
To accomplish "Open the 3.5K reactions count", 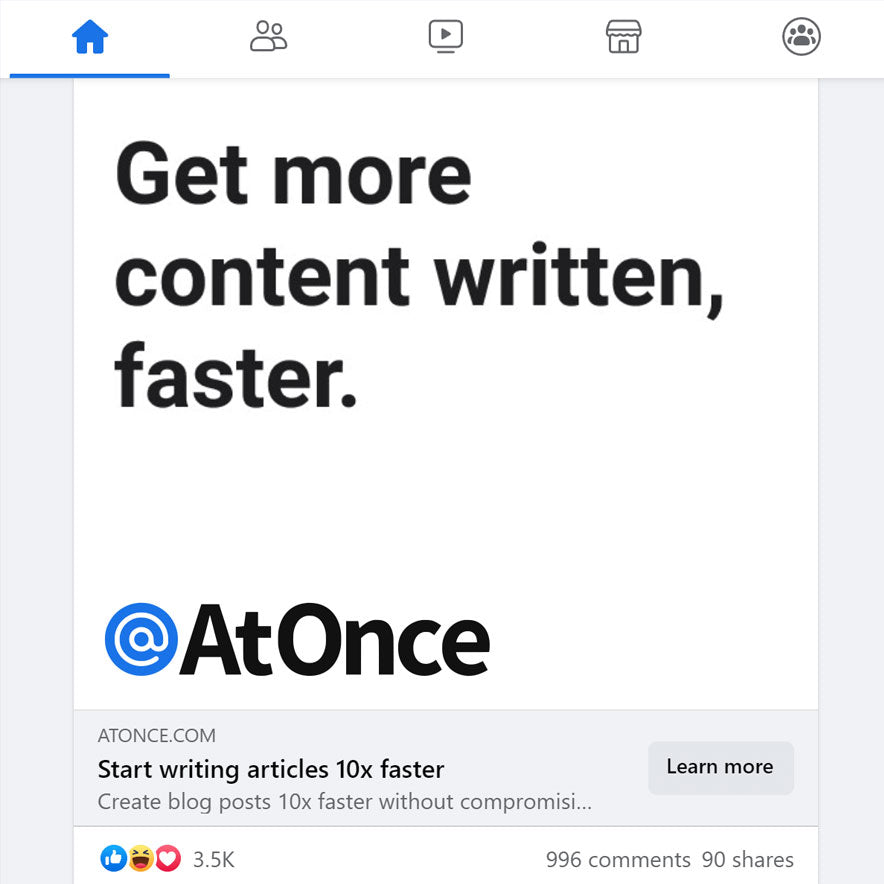I will [214, 860].
